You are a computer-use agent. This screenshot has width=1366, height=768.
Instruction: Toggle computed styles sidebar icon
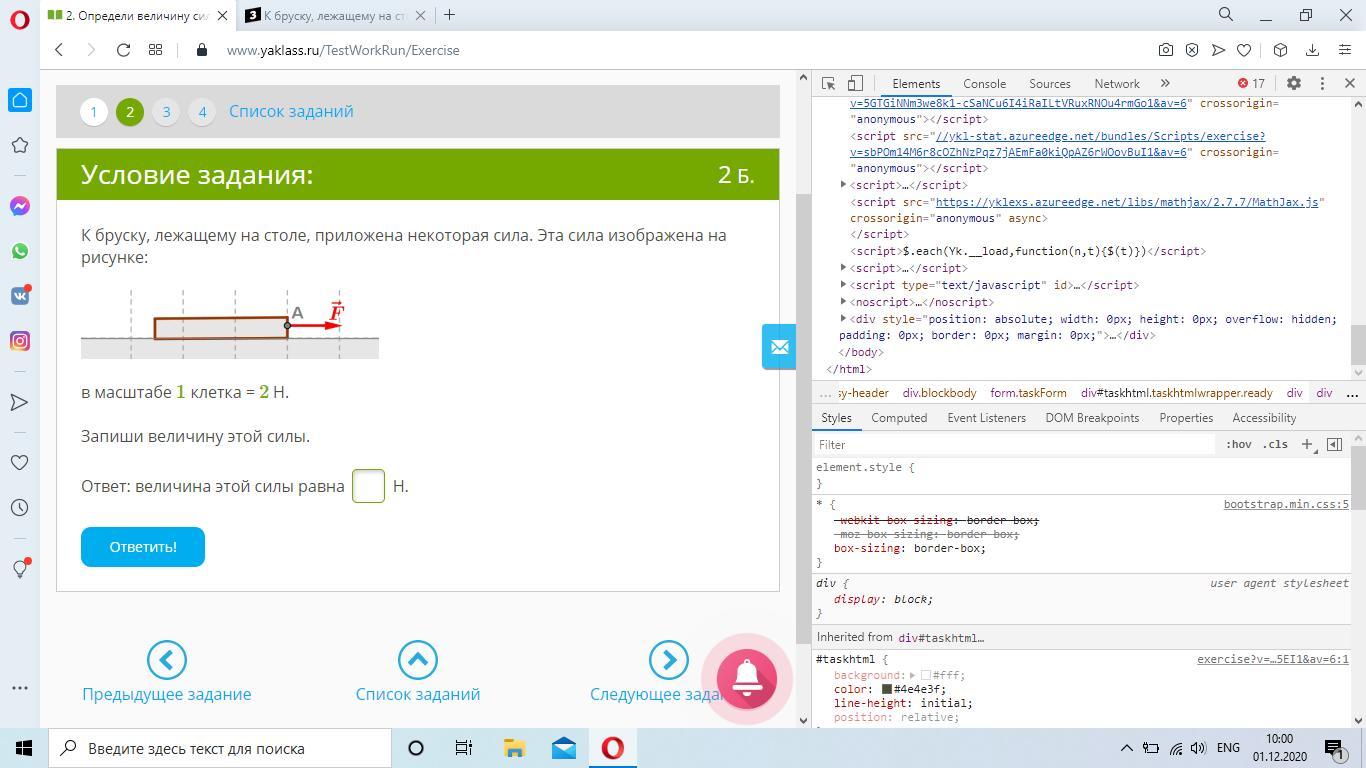1334,444
